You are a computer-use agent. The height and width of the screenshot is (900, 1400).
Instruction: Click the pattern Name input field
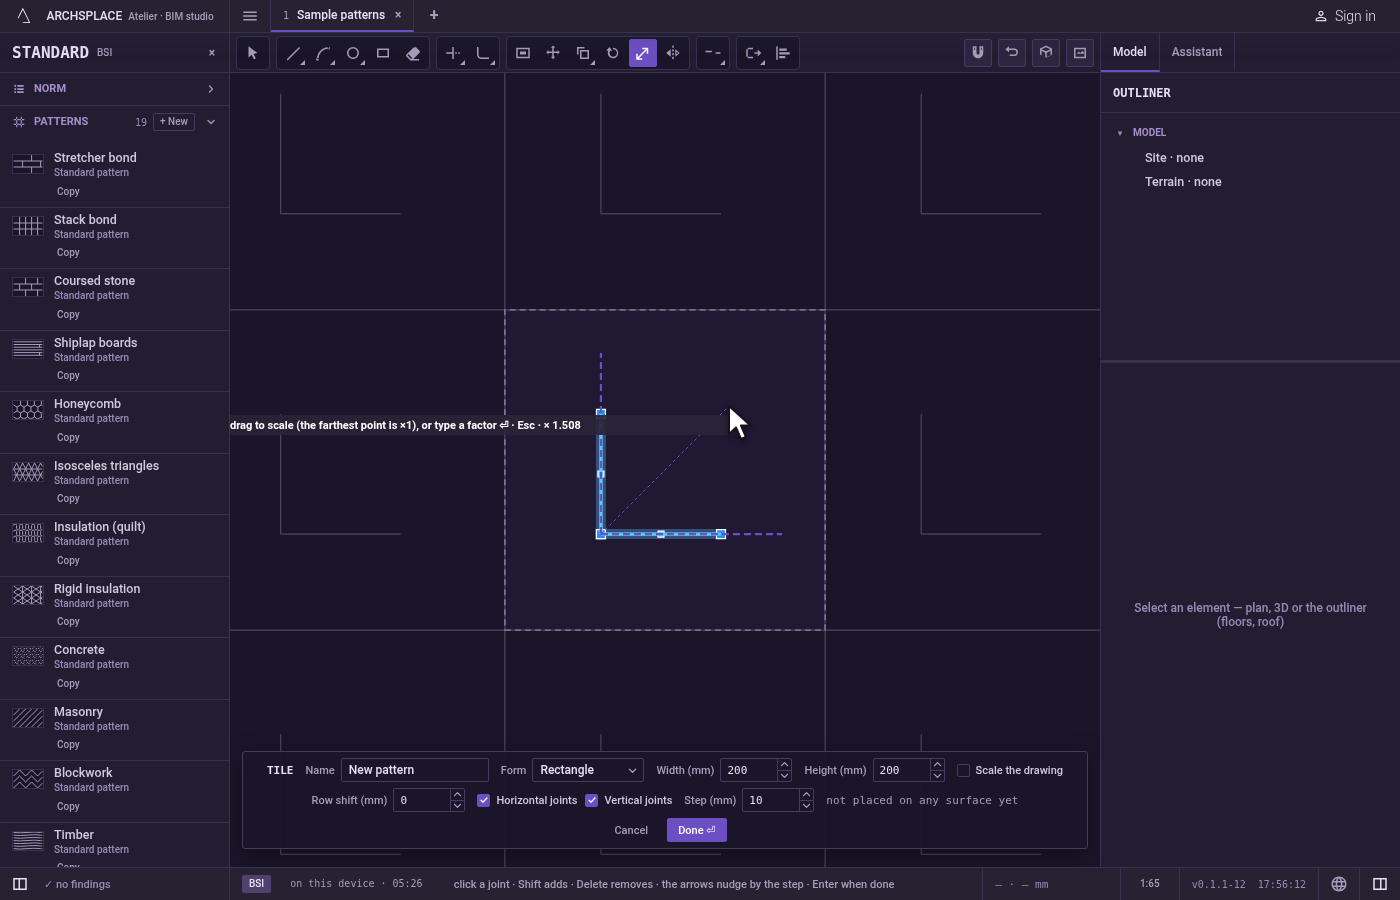pos(415,770)
